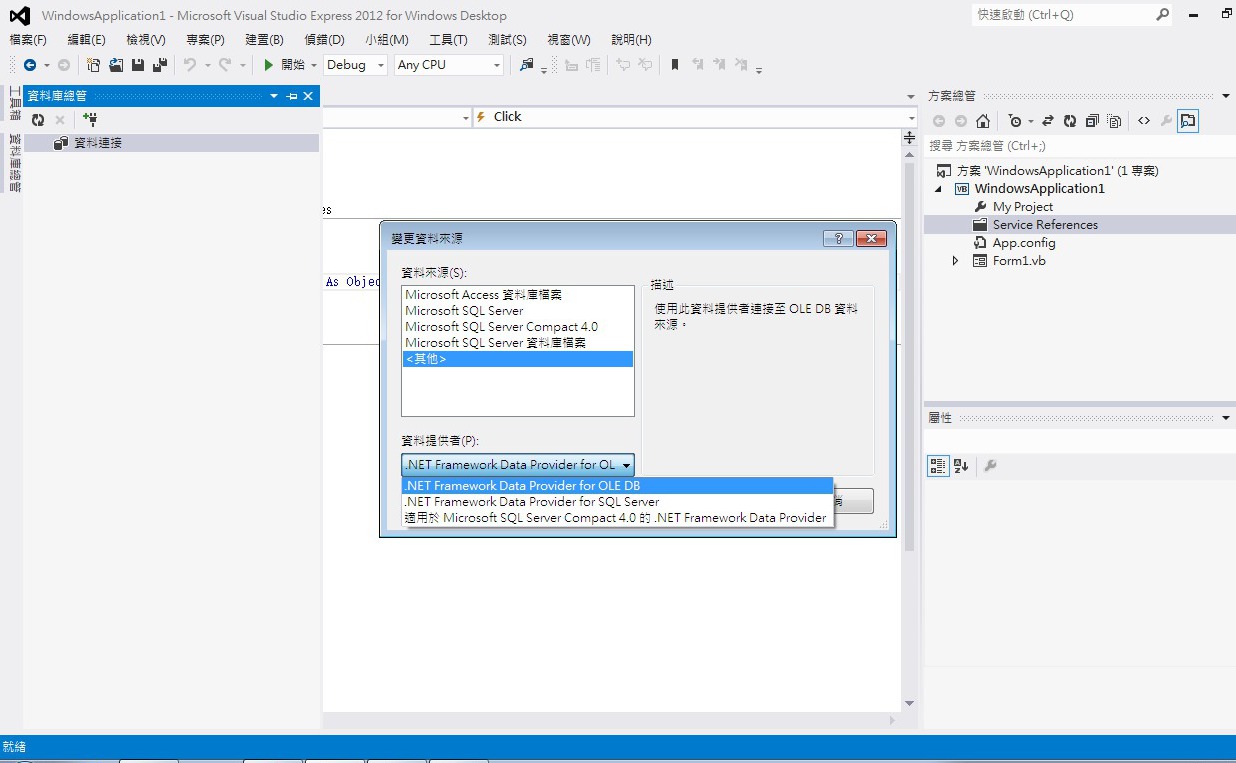Open the 說明(H) menu
The width and height of the screenshot is (1236, 763).
coord(631,40)
